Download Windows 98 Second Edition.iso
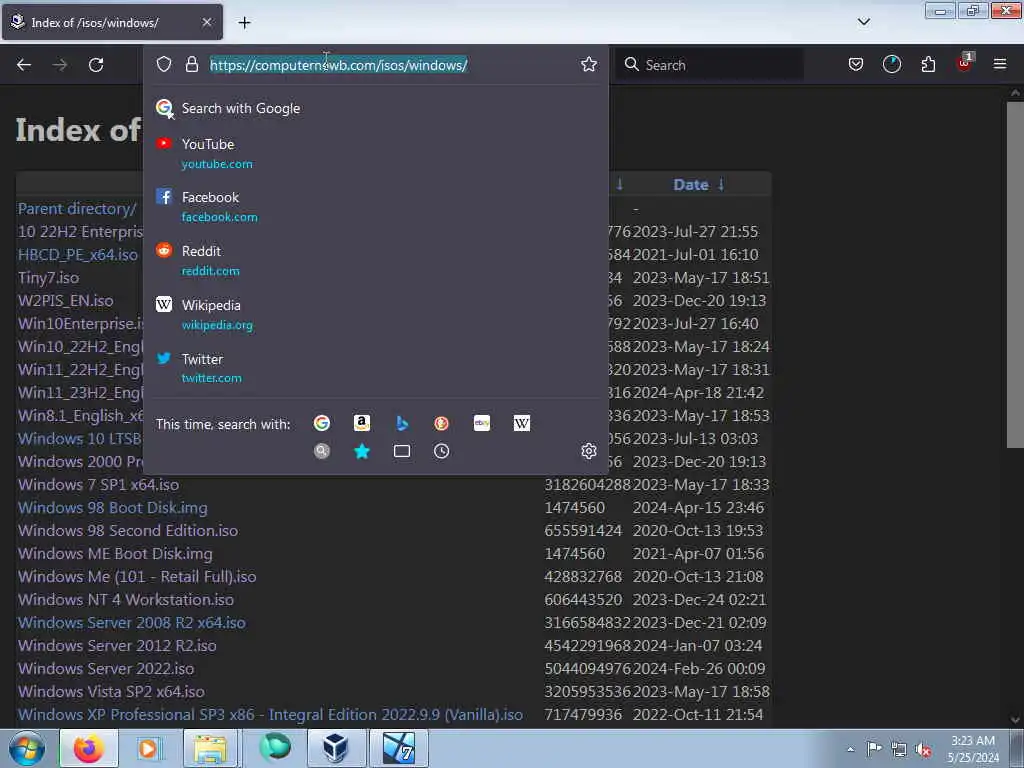The width and height of the screenshot is (1024, 768). click(x=127, y=530)
